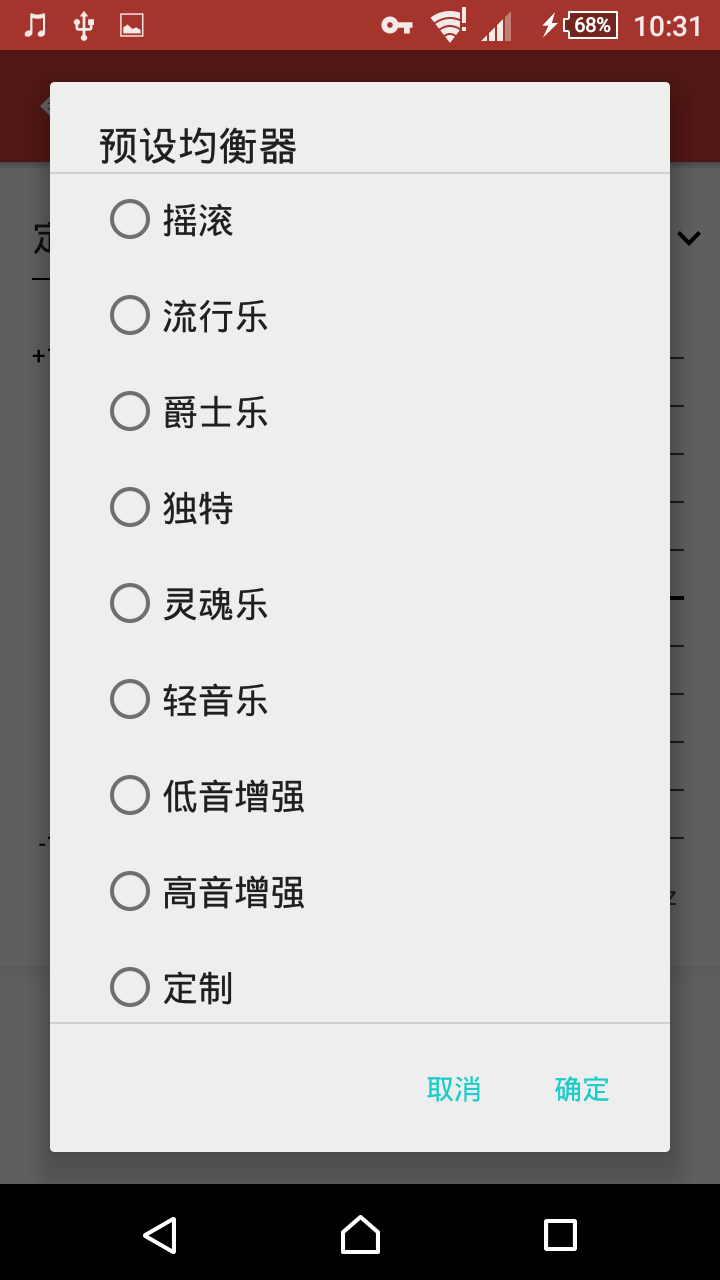The height and width of the screenshot is (1280, 720).
Task: Expand the preset dropdown chevron behind dialog
Action: 689,238
